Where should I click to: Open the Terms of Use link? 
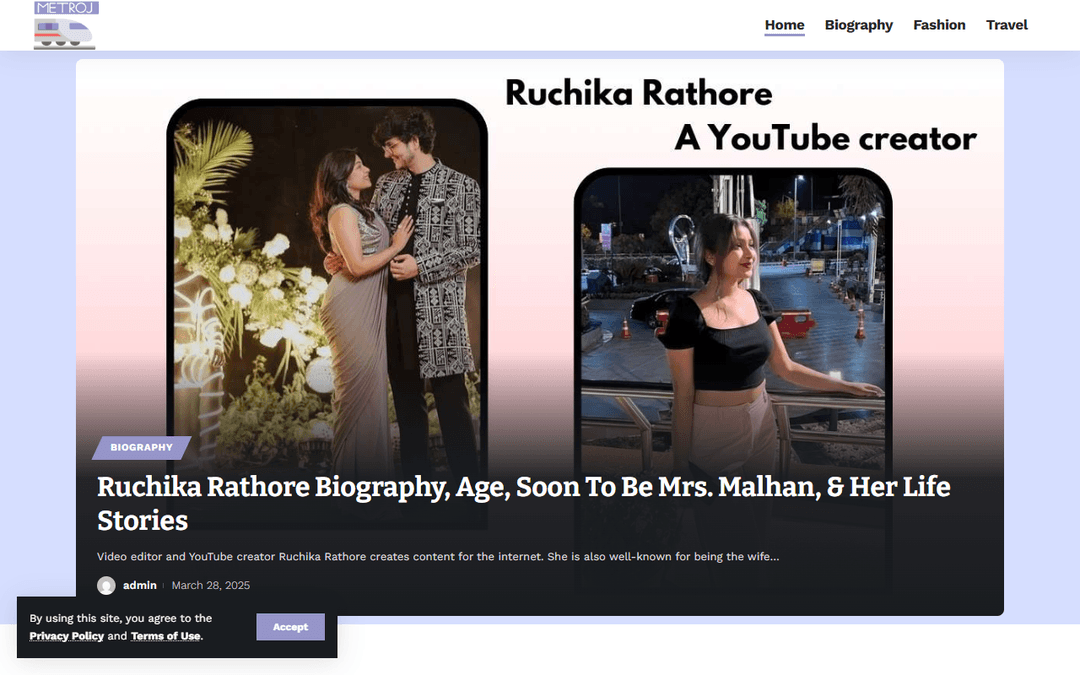click(166, 636)
